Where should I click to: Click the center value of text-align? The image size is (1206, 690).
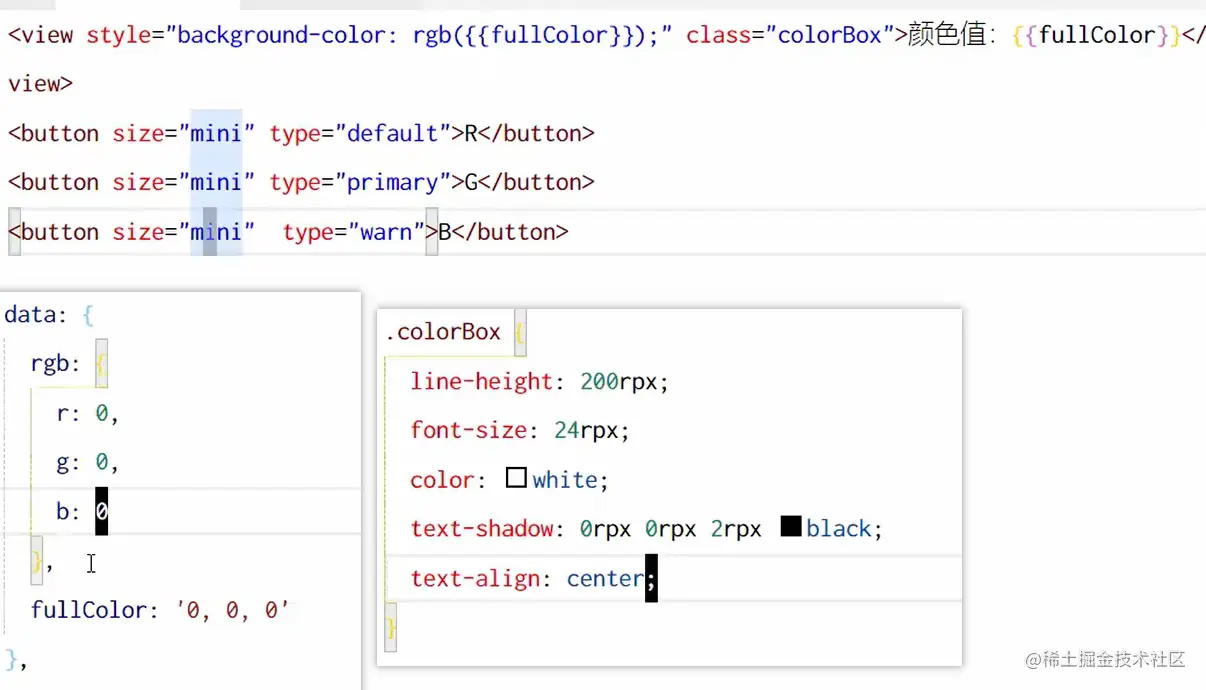606,578
